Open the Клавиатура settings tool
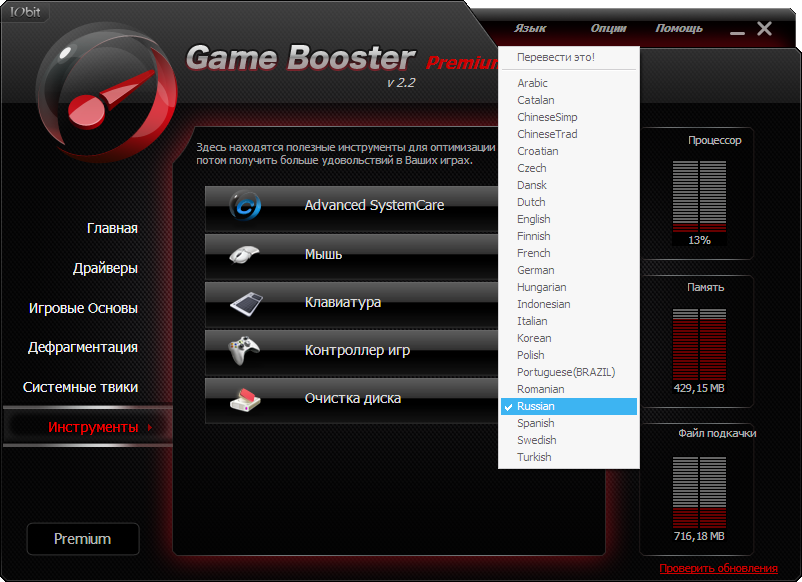Viewport: 802px width, 582px height. (351, 304)
